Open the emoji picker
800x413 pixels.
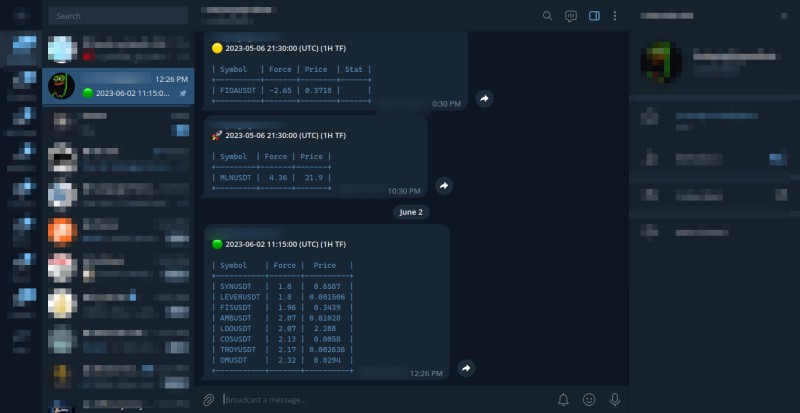click(589, 400)
